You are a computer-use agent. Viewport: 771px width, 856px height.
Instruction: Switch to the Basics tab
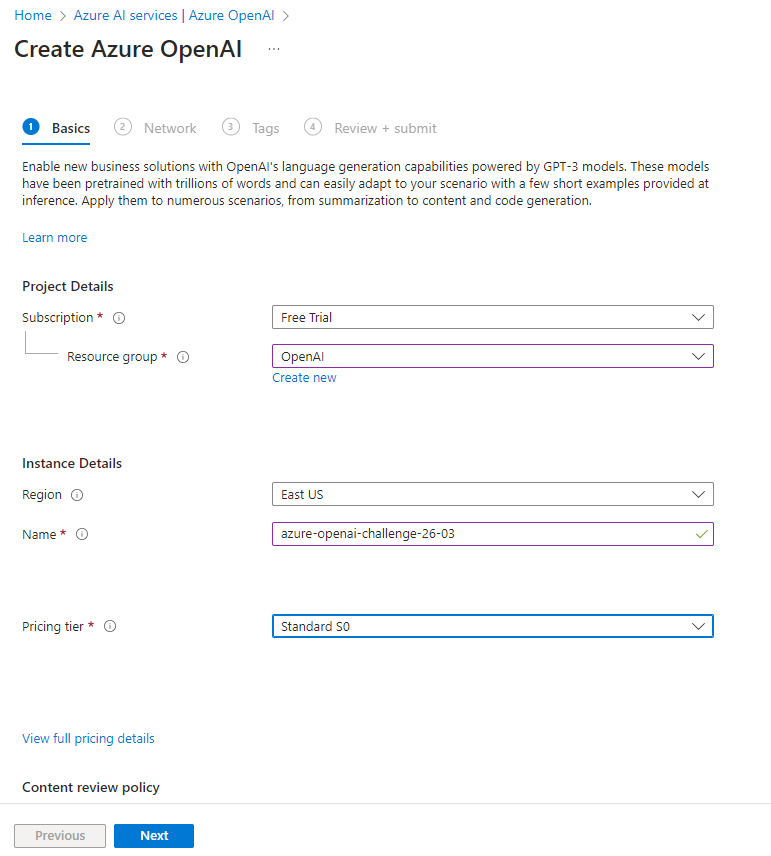click(56, 128)
